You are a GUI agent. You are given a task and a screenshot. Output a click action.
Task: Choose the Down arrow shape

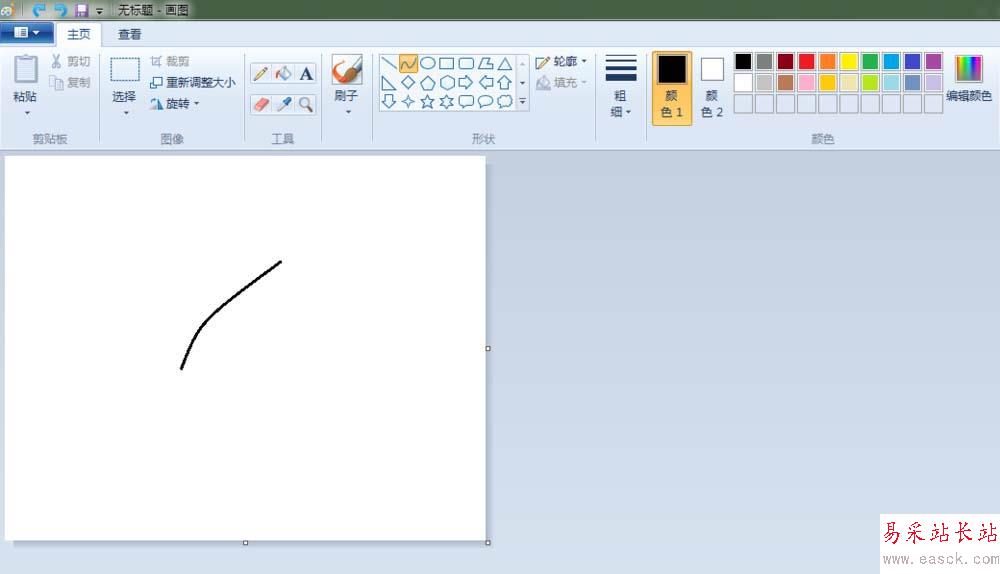pos(389,101)
